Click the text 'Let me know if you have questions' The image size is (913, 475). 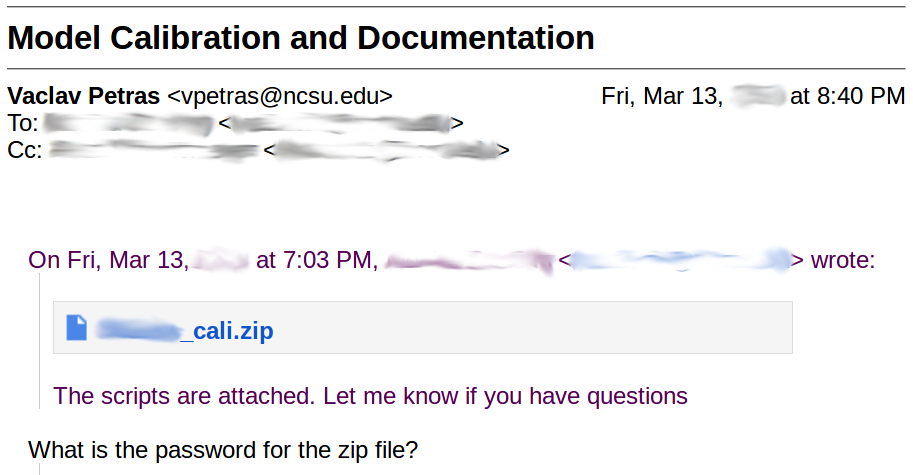(505, 396)
